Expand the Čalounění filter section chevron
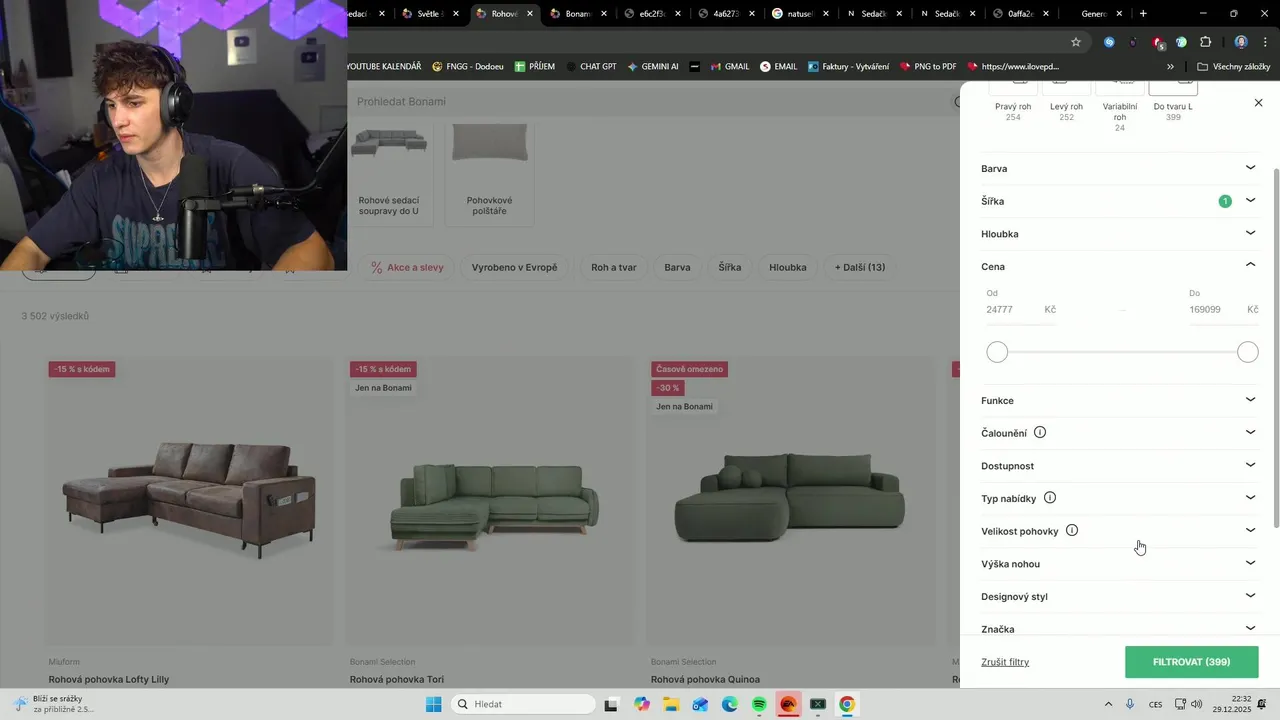 point(1250,432)
